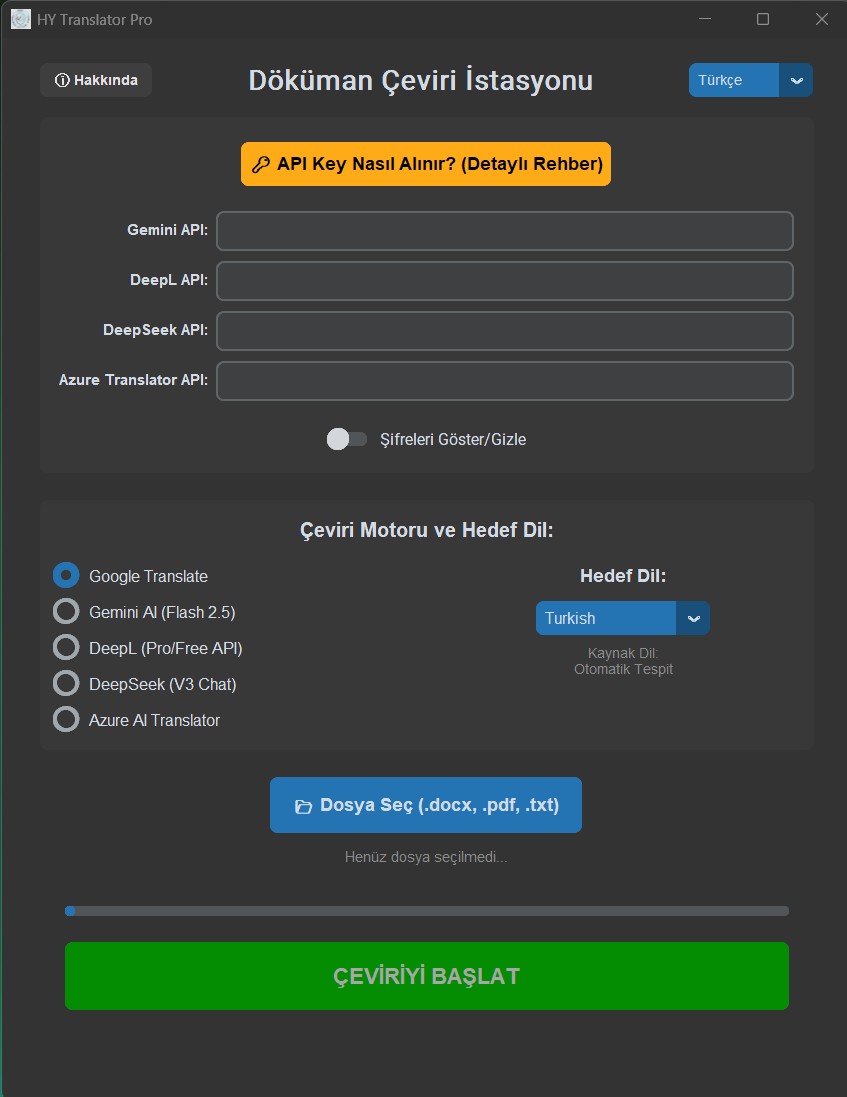Start translation with ÇEVİRİYİ BAŞLAT button
Viewport: 847px width, 1097px height.
[x=427, y=976]
